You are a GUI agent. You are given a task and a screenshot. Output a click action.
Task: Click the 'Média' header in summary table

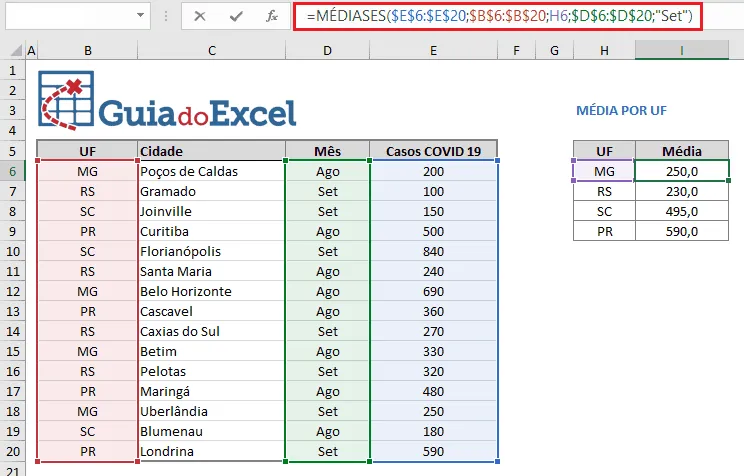coord(682,151)
